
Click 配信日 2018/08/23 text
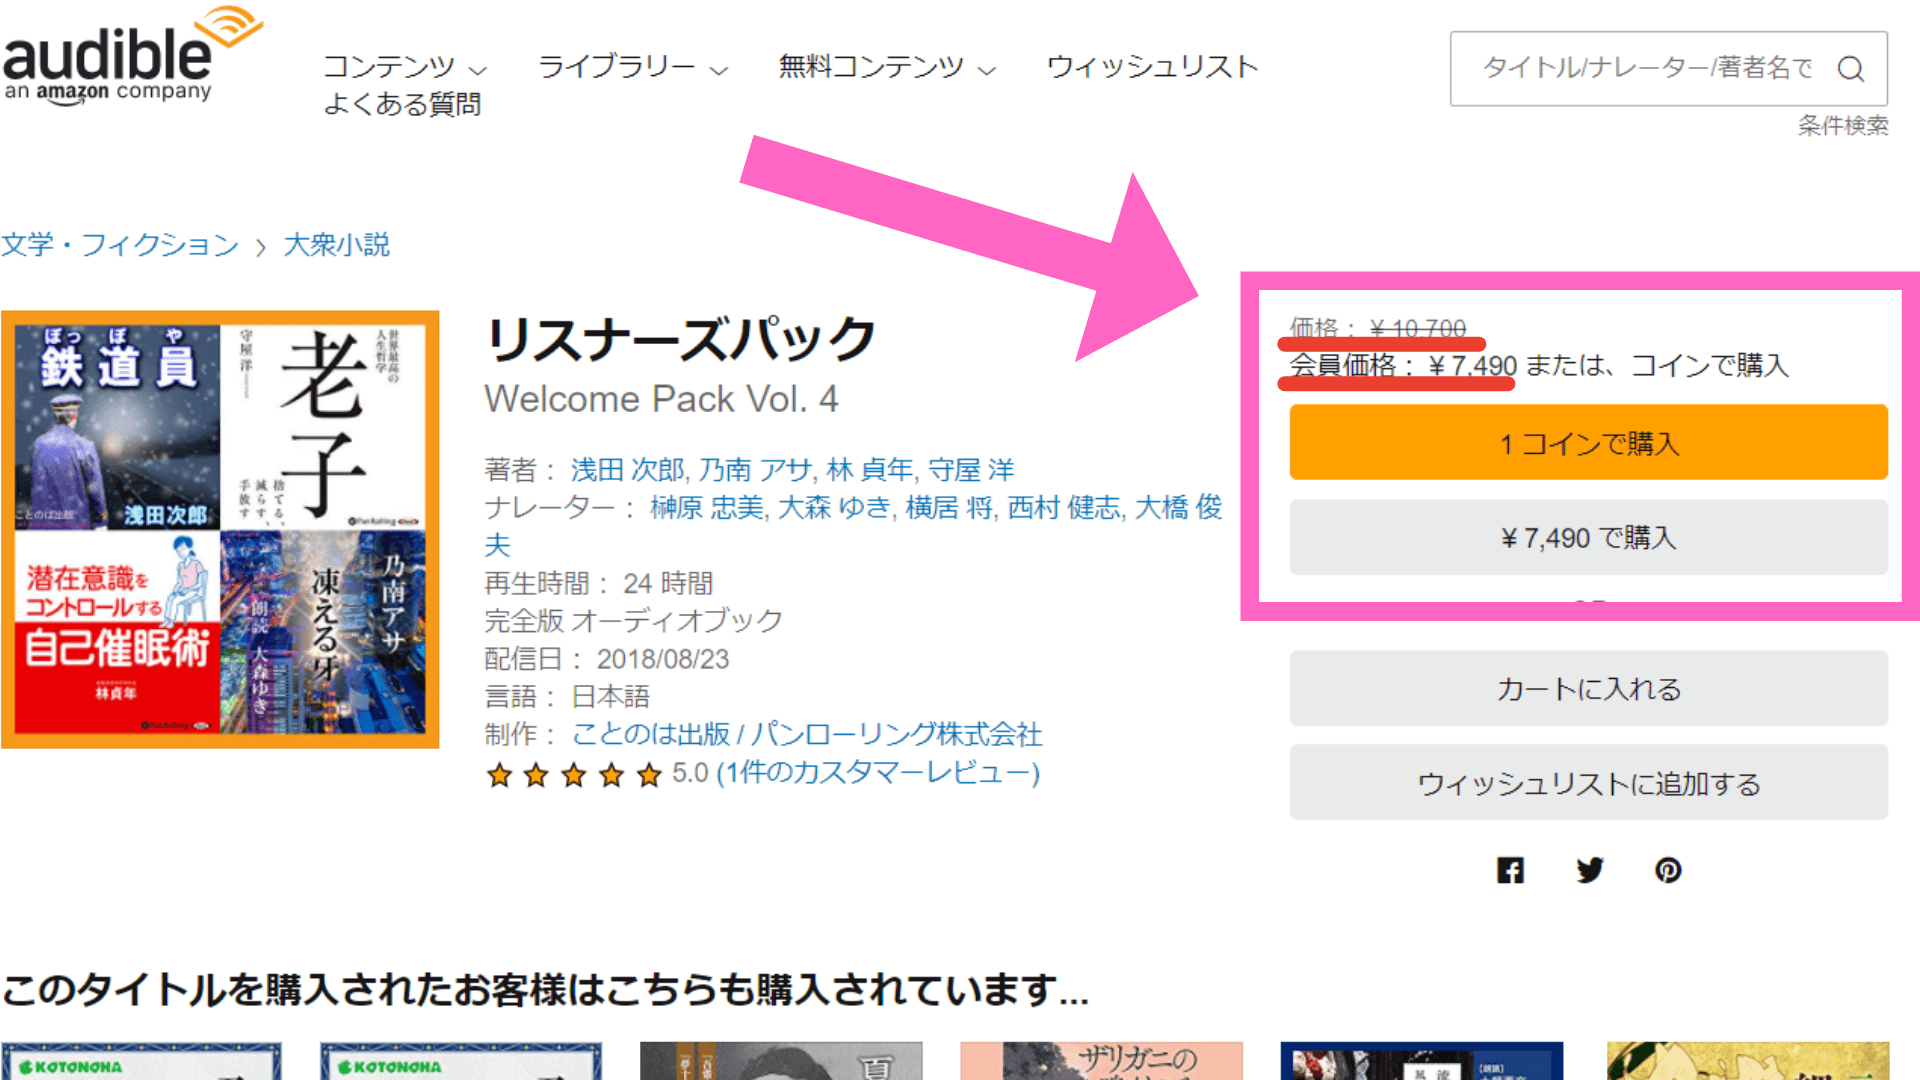pos(607,659)
